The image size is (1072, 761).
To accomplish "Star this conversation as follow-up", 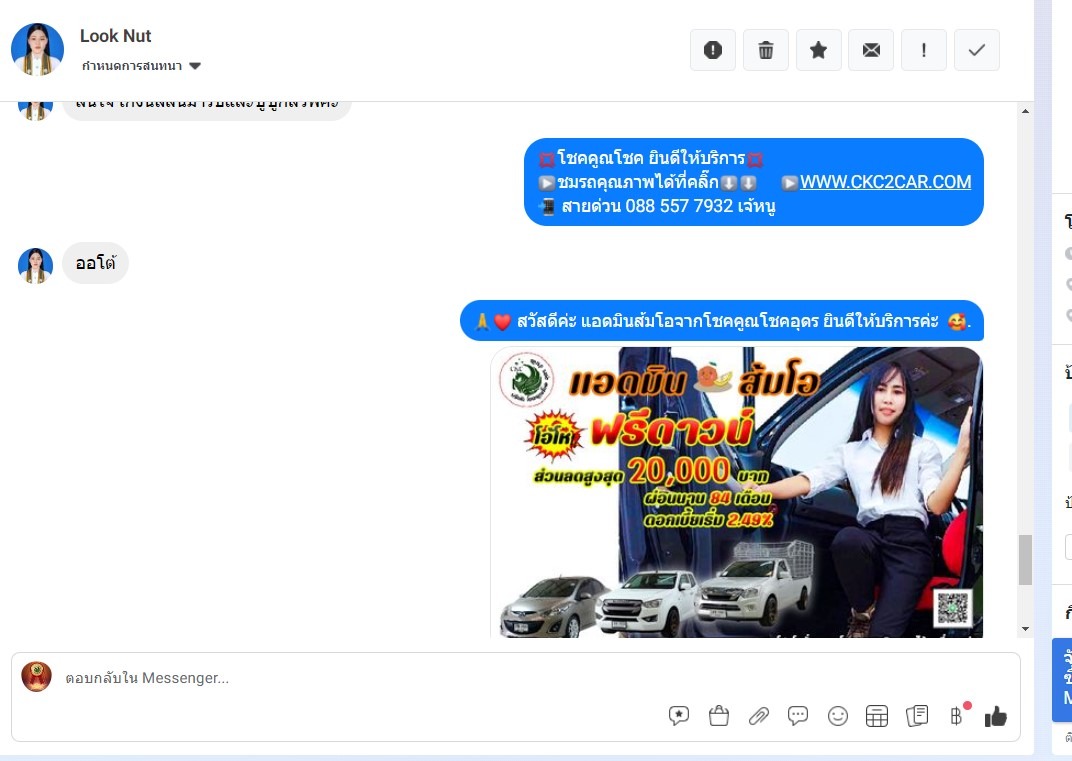I will pyautogui.click(x=818, y=50).
